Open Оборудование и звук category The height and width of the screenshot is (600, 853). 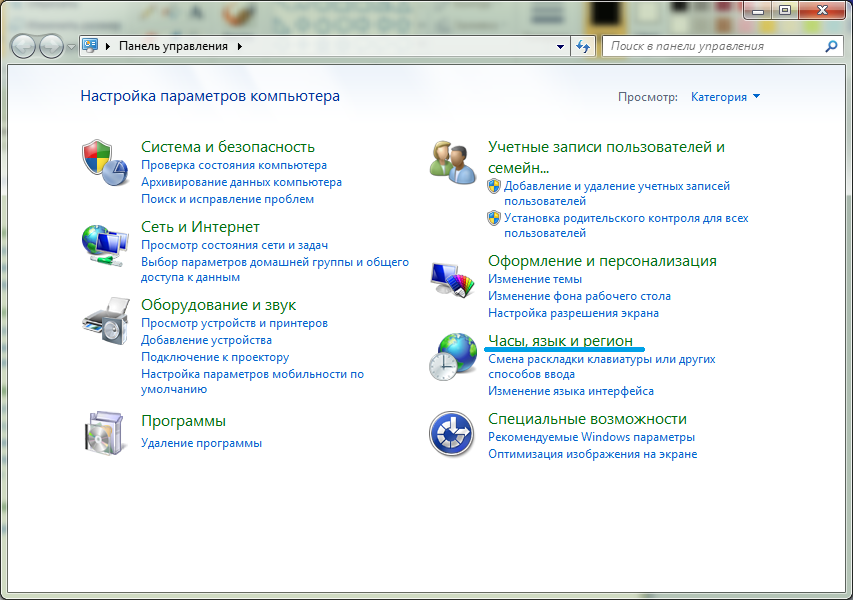point(219,305)
